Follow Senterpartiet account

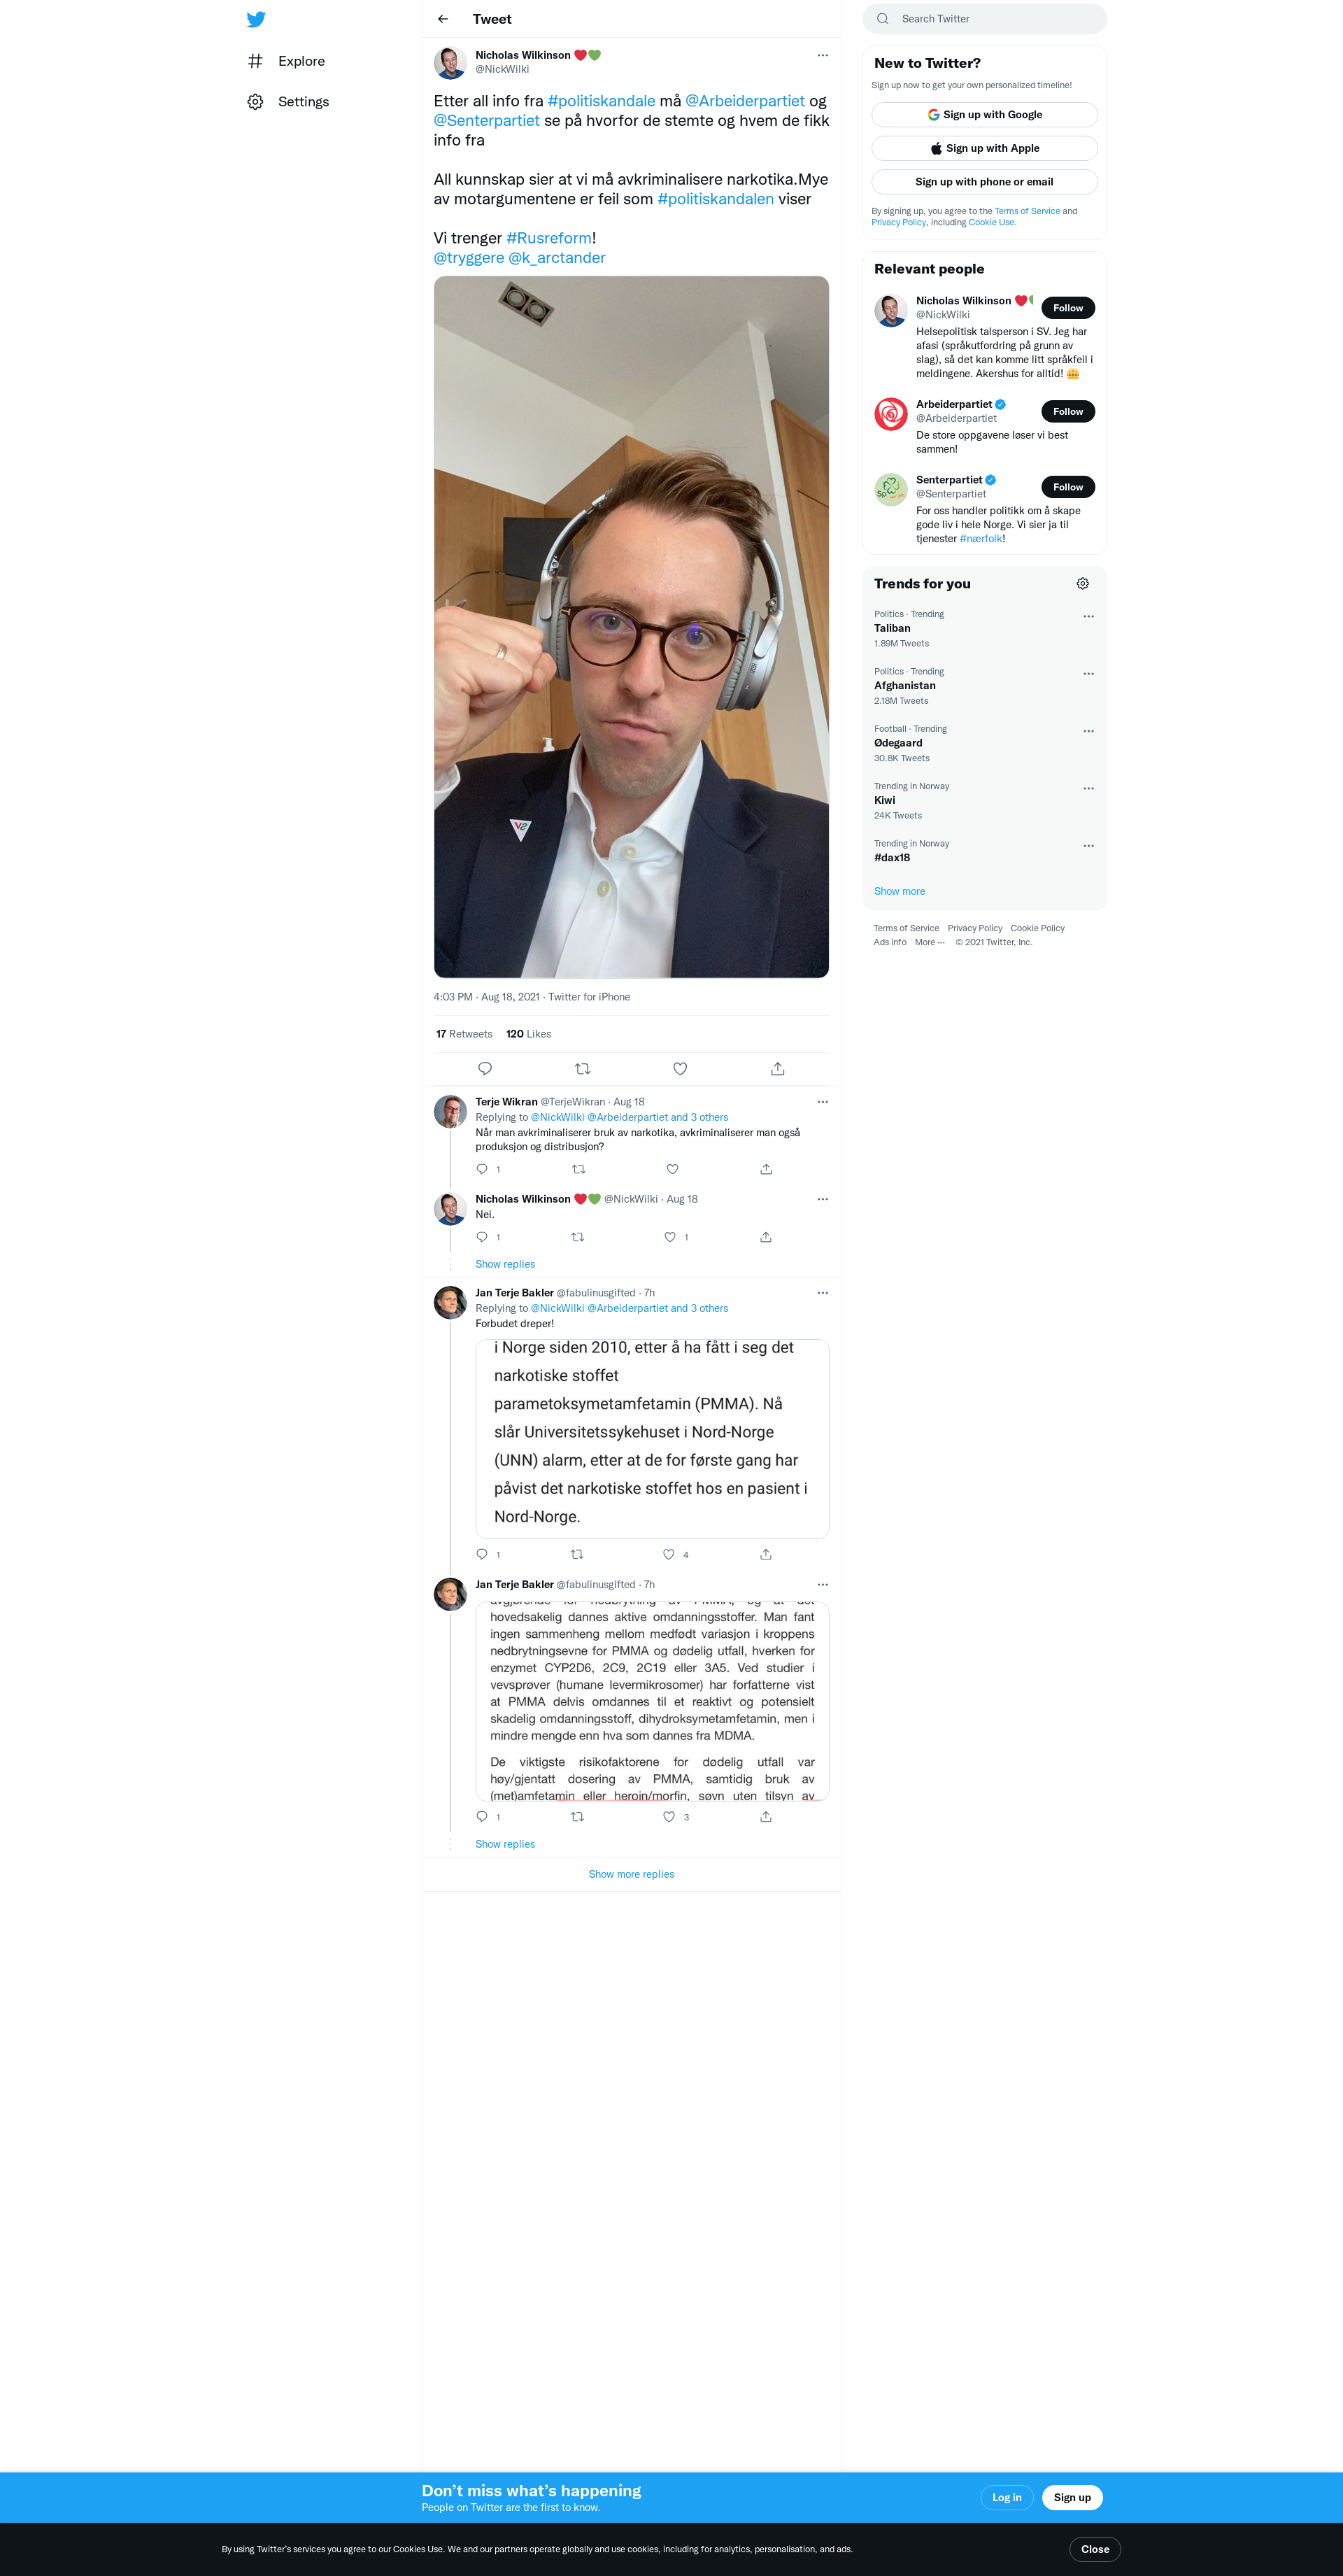click(x=1068, y=487)
